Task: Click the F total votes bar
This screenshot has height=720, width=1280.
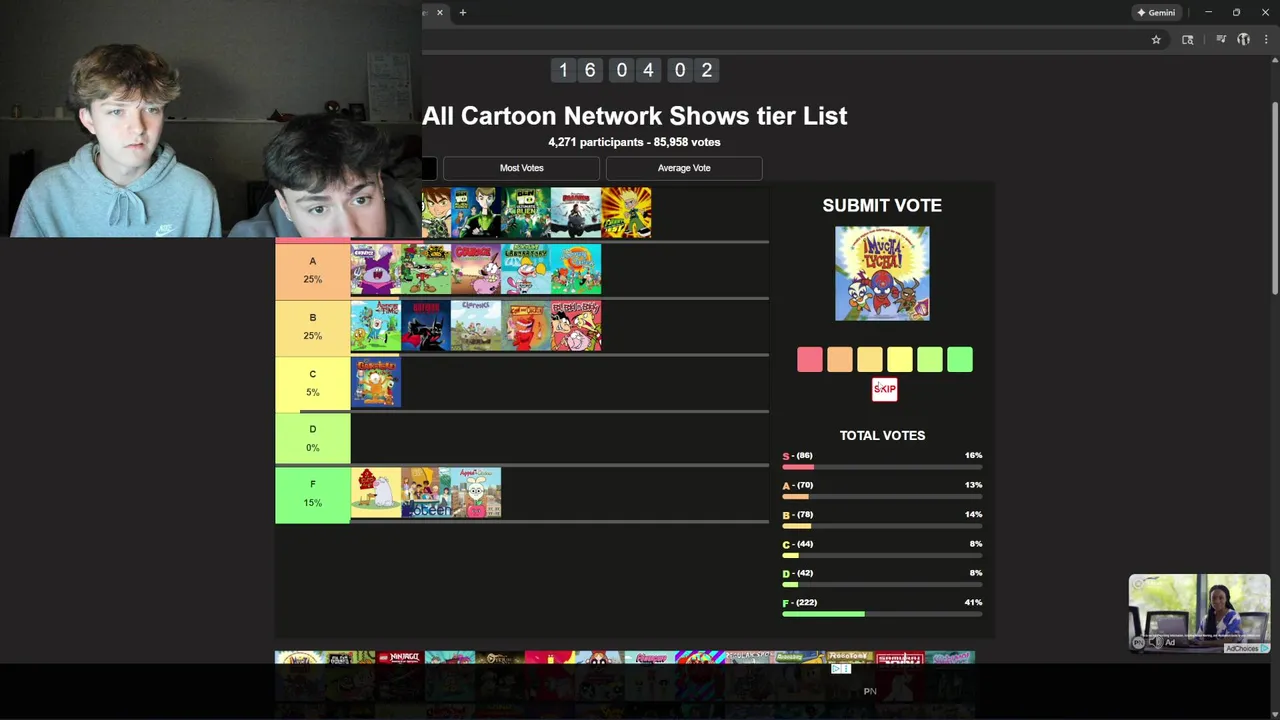Action: tap(882, 614)
